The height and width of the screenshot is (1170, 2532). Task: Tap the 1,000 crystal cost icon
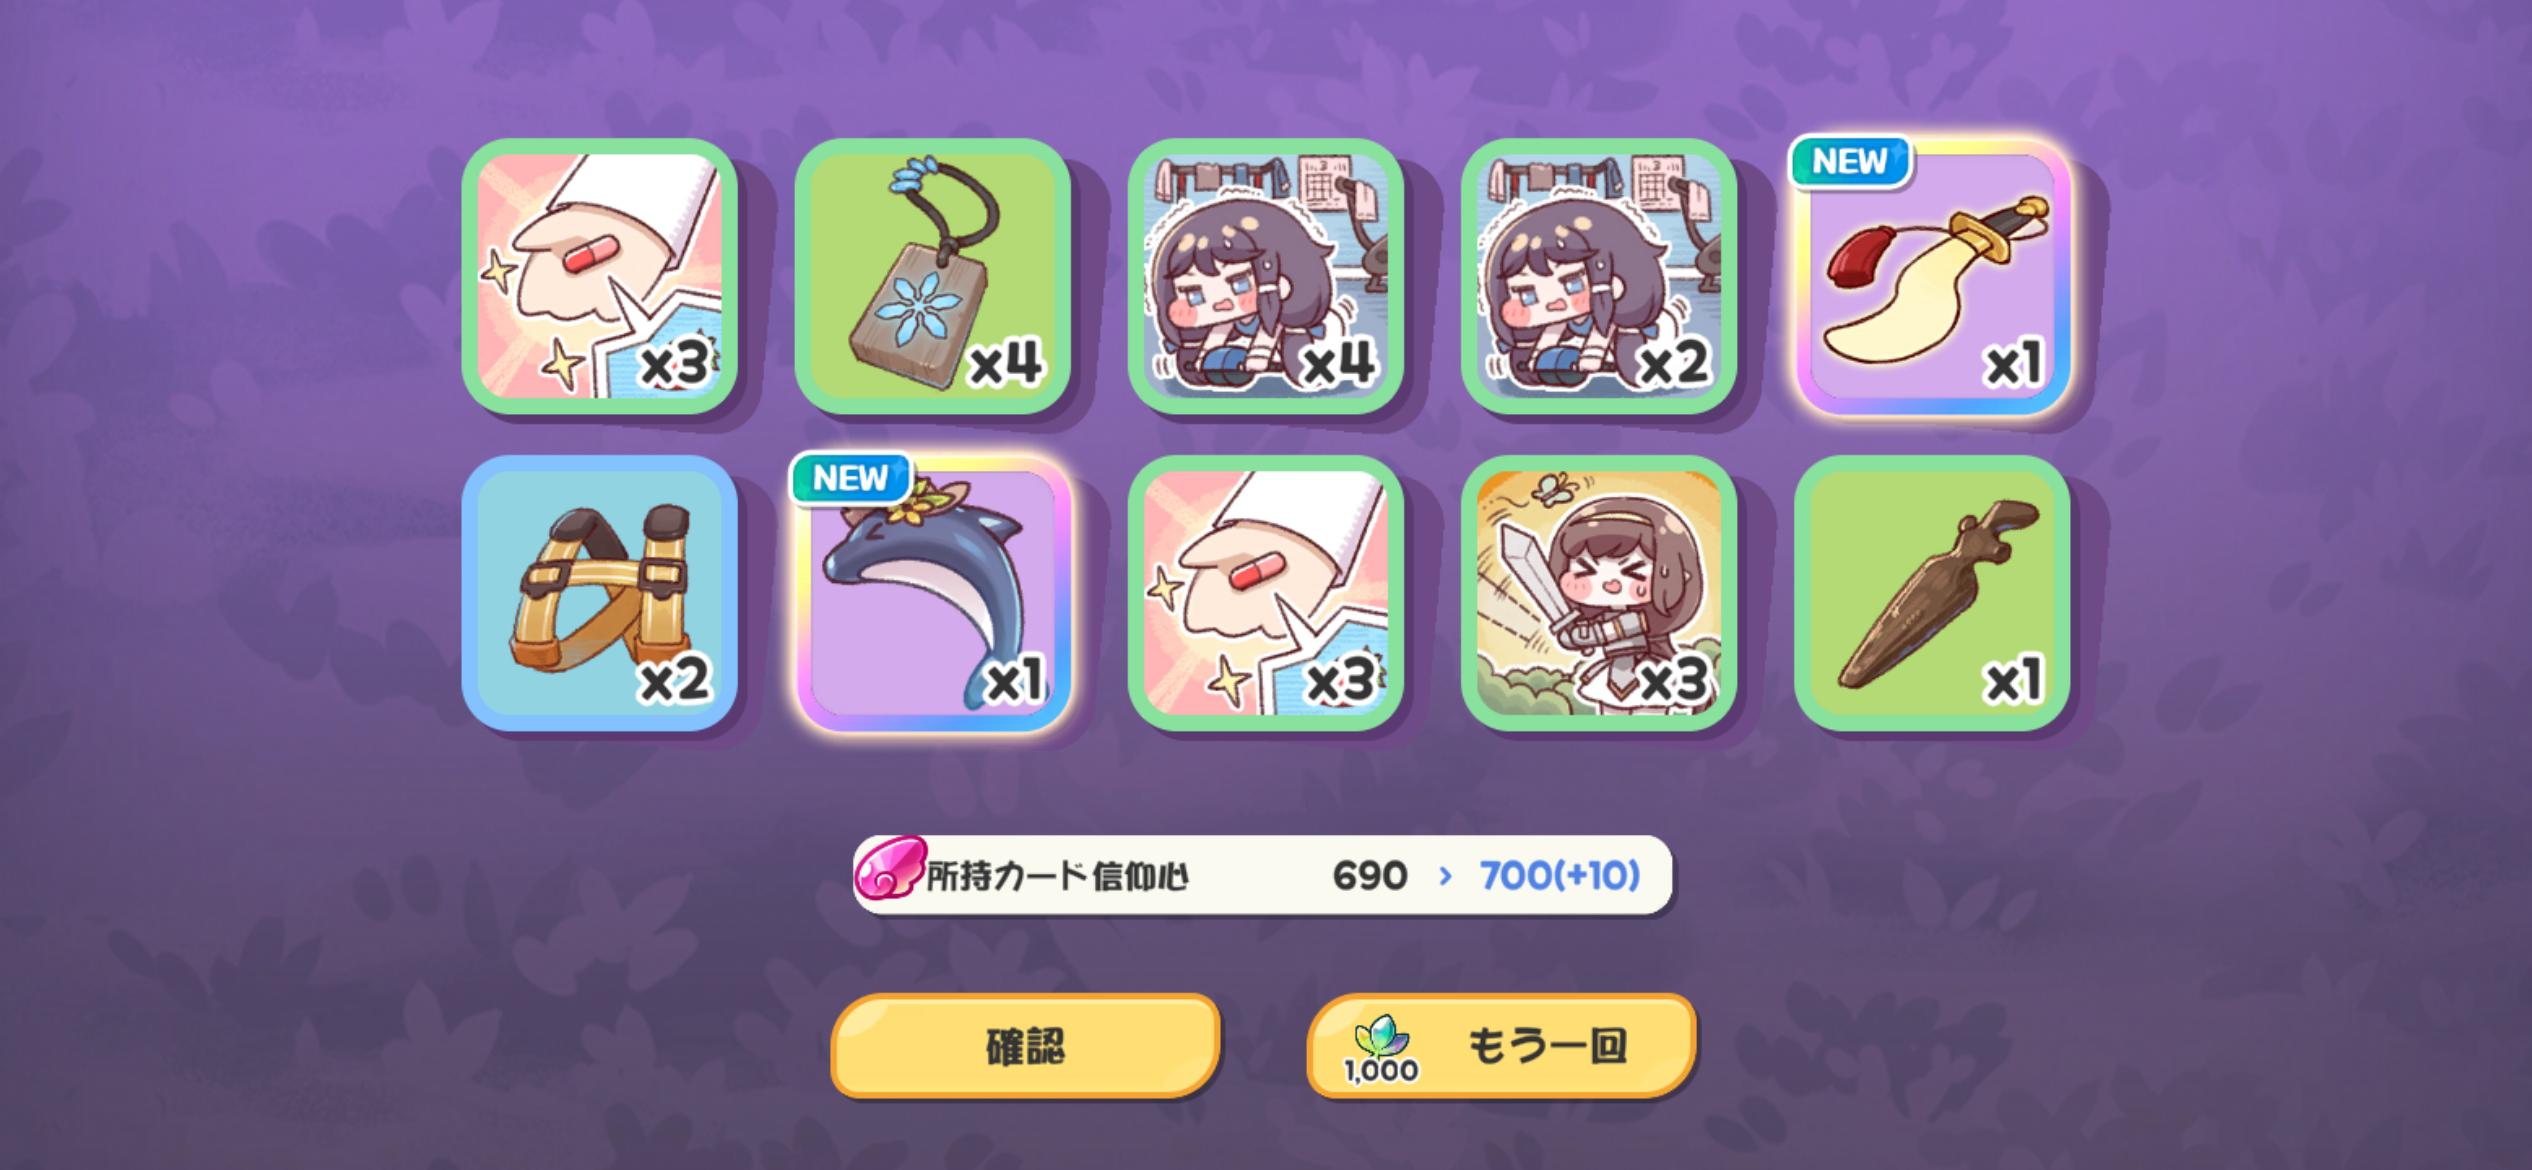coord(1381,1050)
